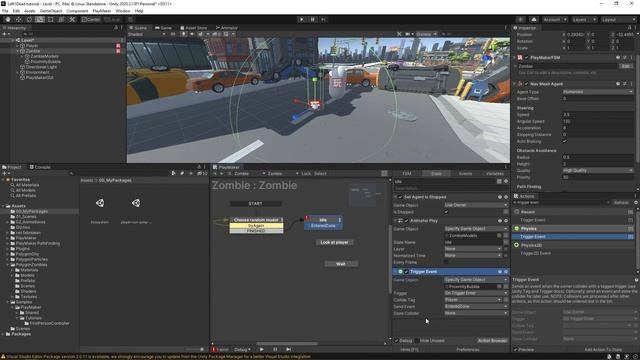Open Collide Tag dropdown Player
Image resolution: width=640 pixels, height=360 pixels.
point(472,300)
